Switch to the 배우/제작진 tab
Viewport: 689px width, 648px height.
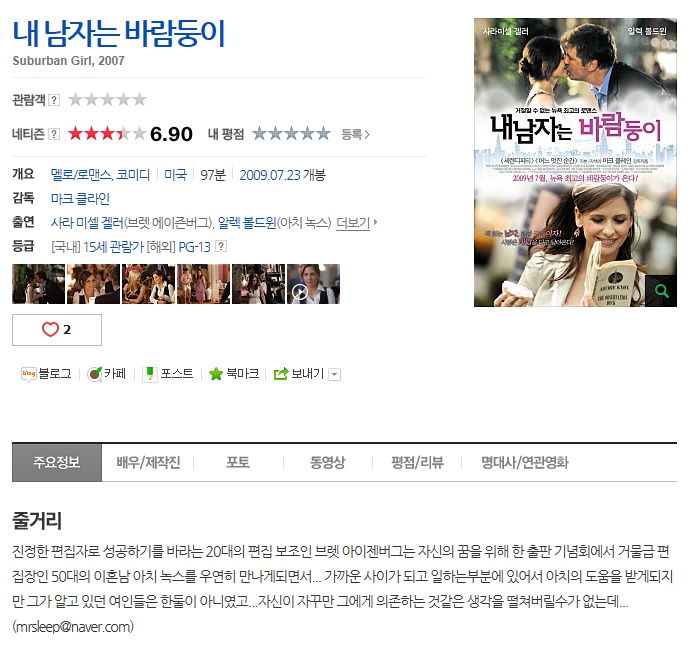click(x=148, y=462)
